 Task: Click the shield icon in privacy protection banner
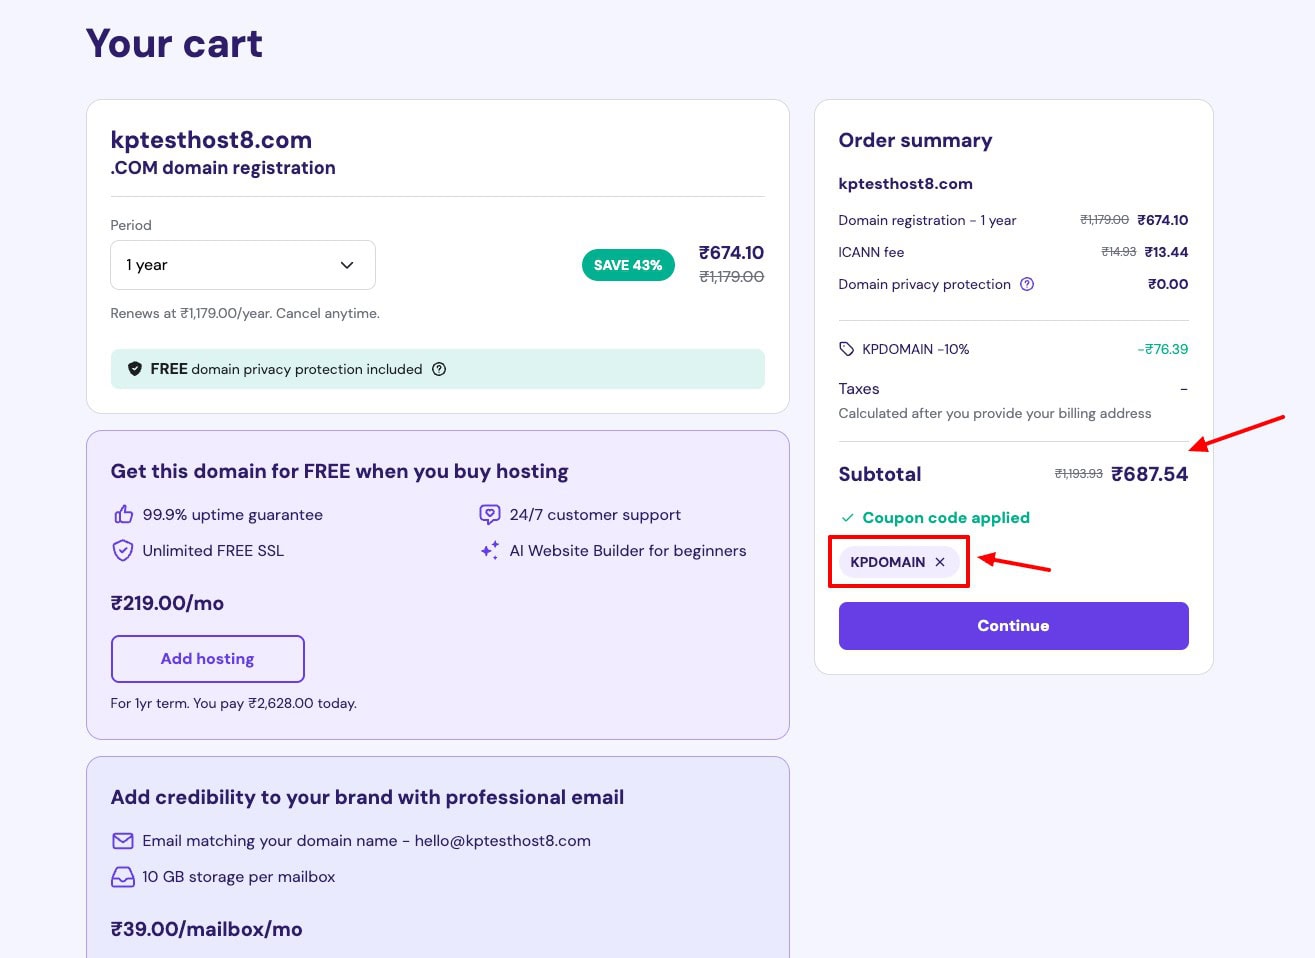coord(135,369)
